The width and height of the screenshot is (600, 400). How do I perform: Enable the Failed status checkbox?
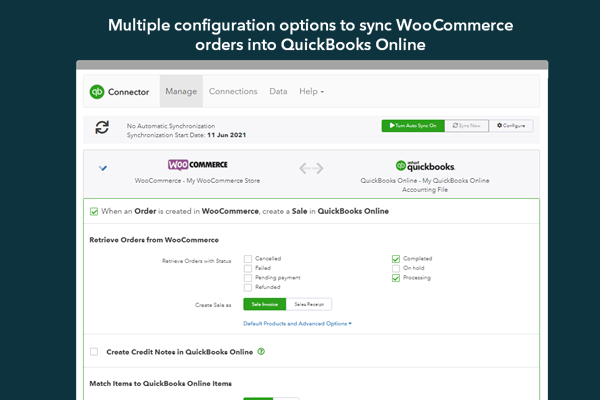[248, 268]
